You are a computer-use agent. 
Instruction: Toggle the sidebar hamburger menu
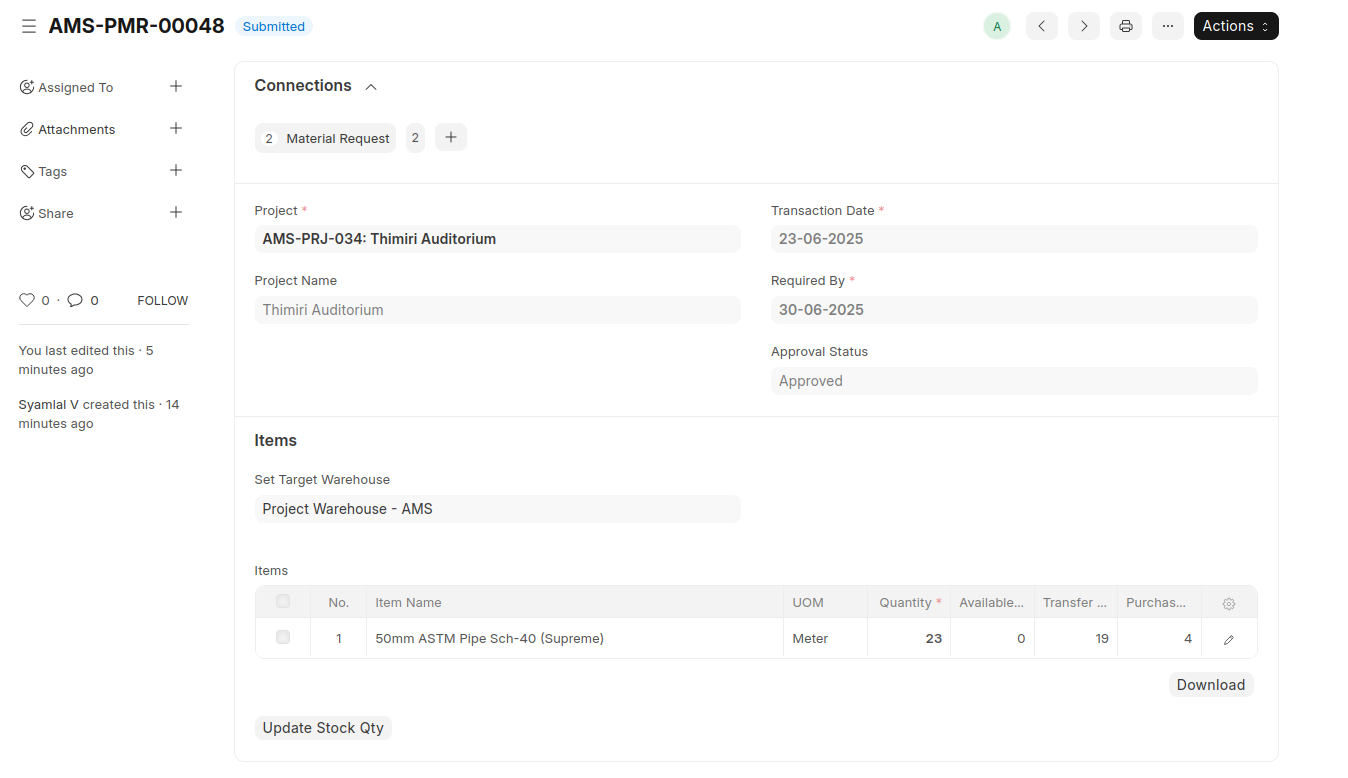[29, 26]
